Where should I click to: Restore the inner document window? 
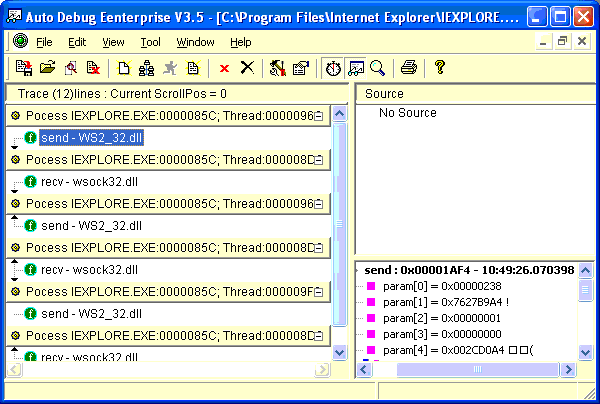(x=562, y=41)
